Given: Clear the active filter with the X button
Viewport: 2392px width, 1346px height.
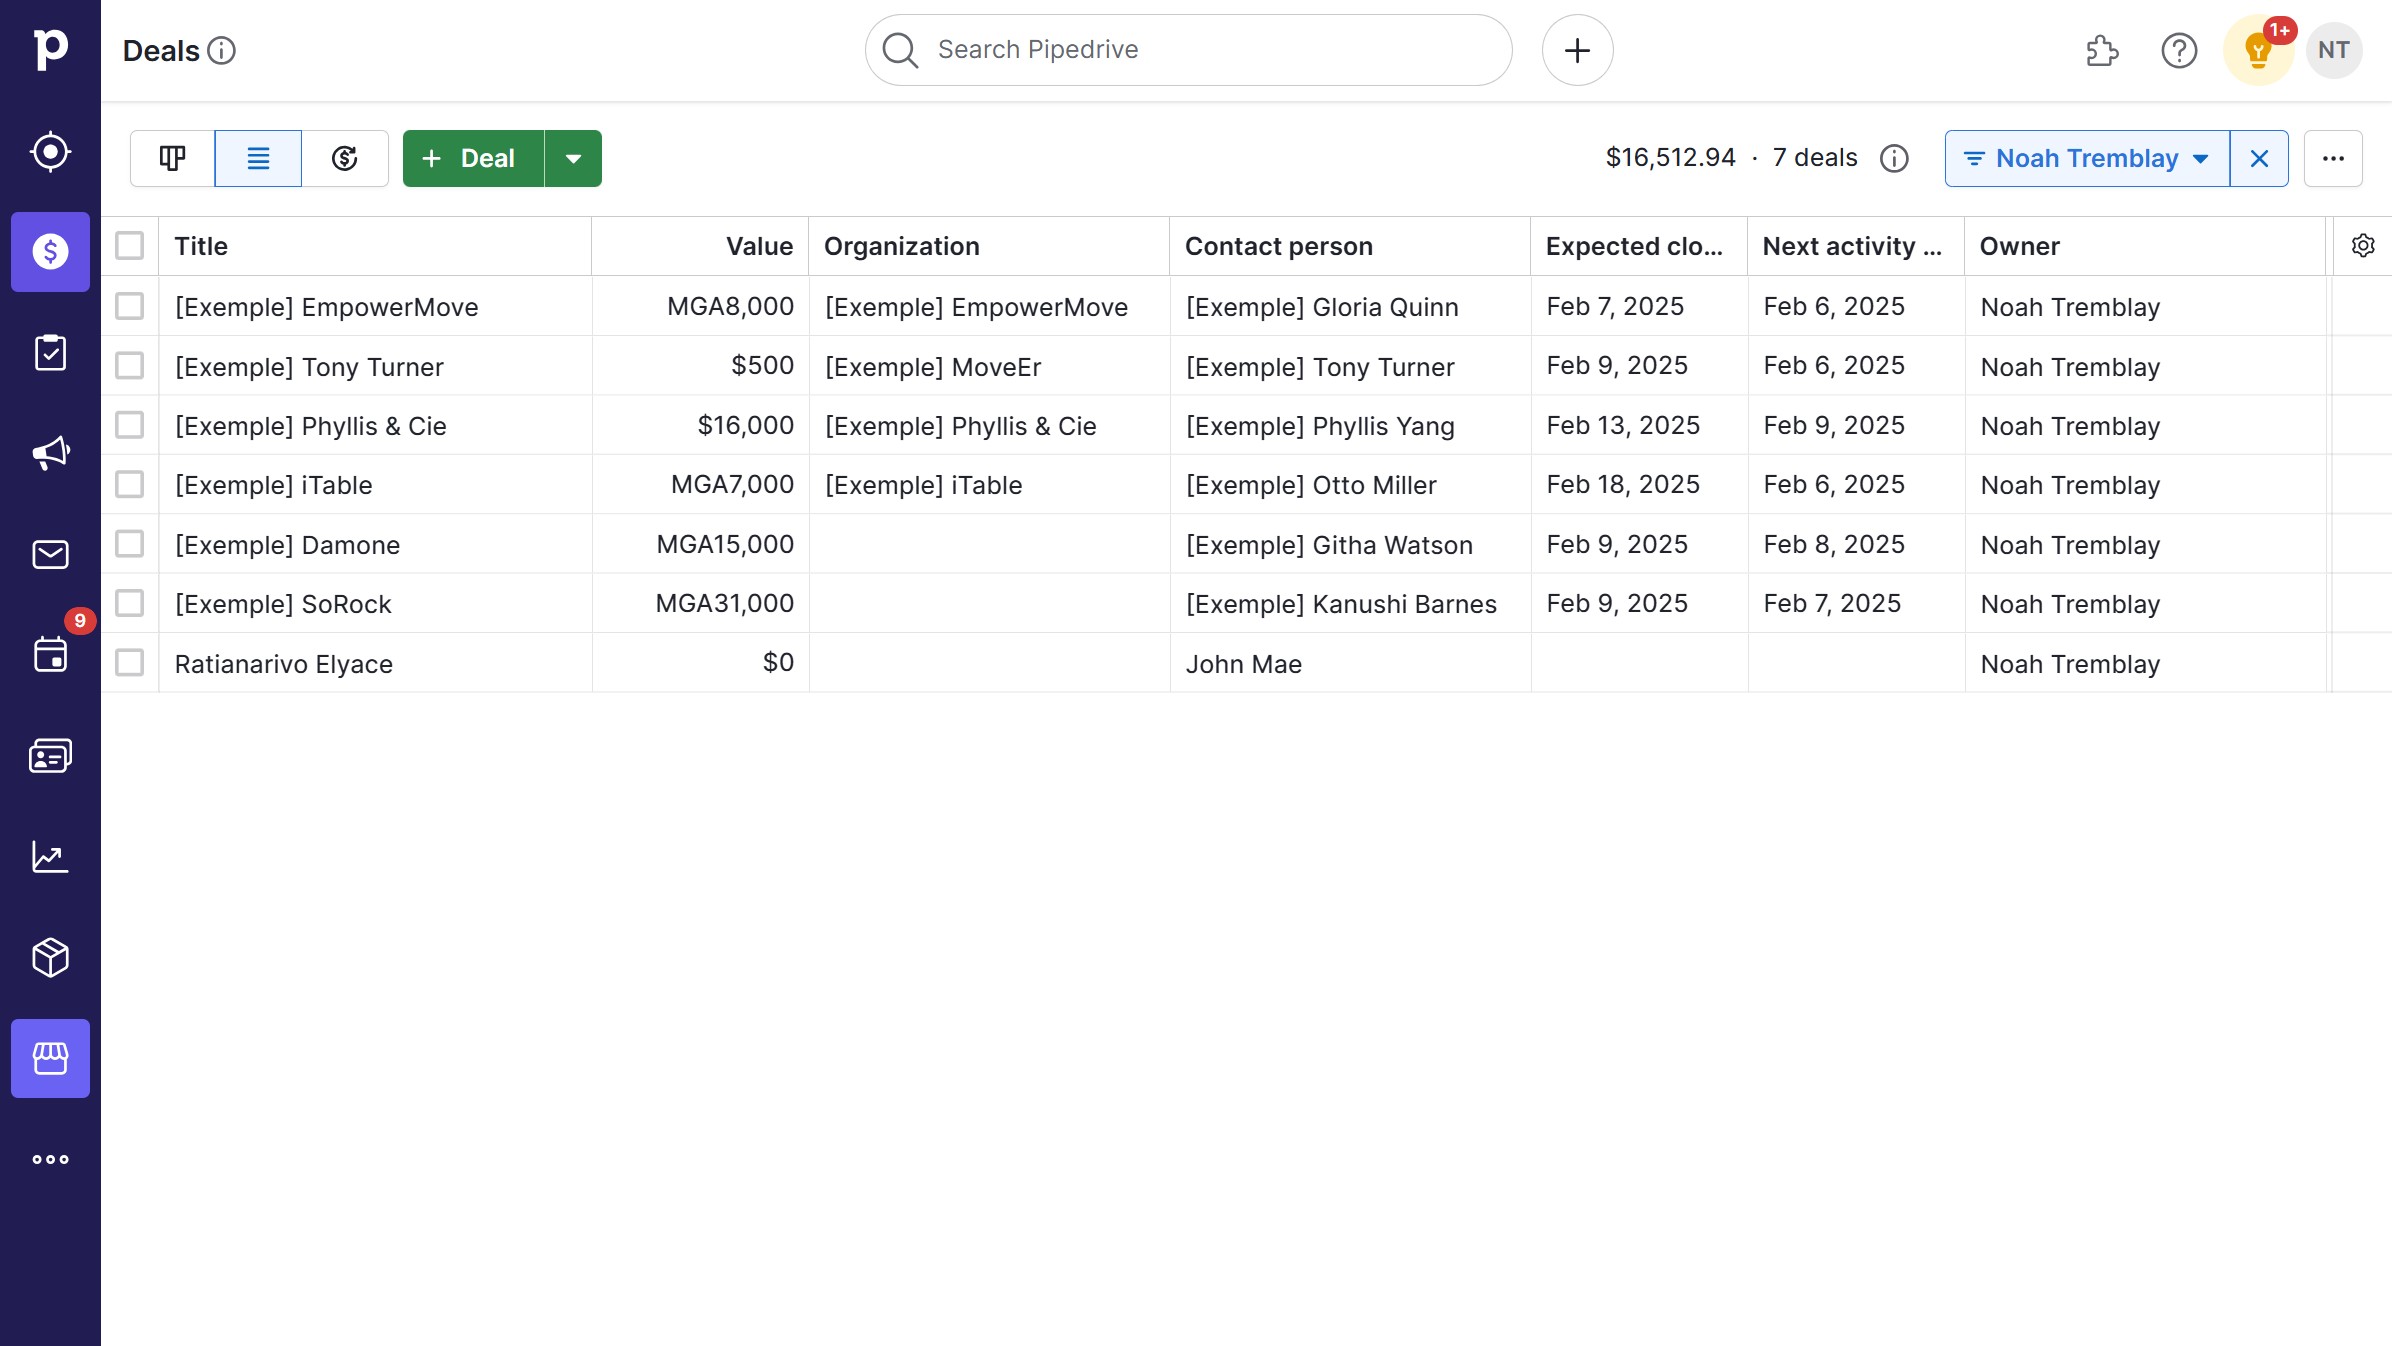Looking at the screenshot, I should [2259, 158].
